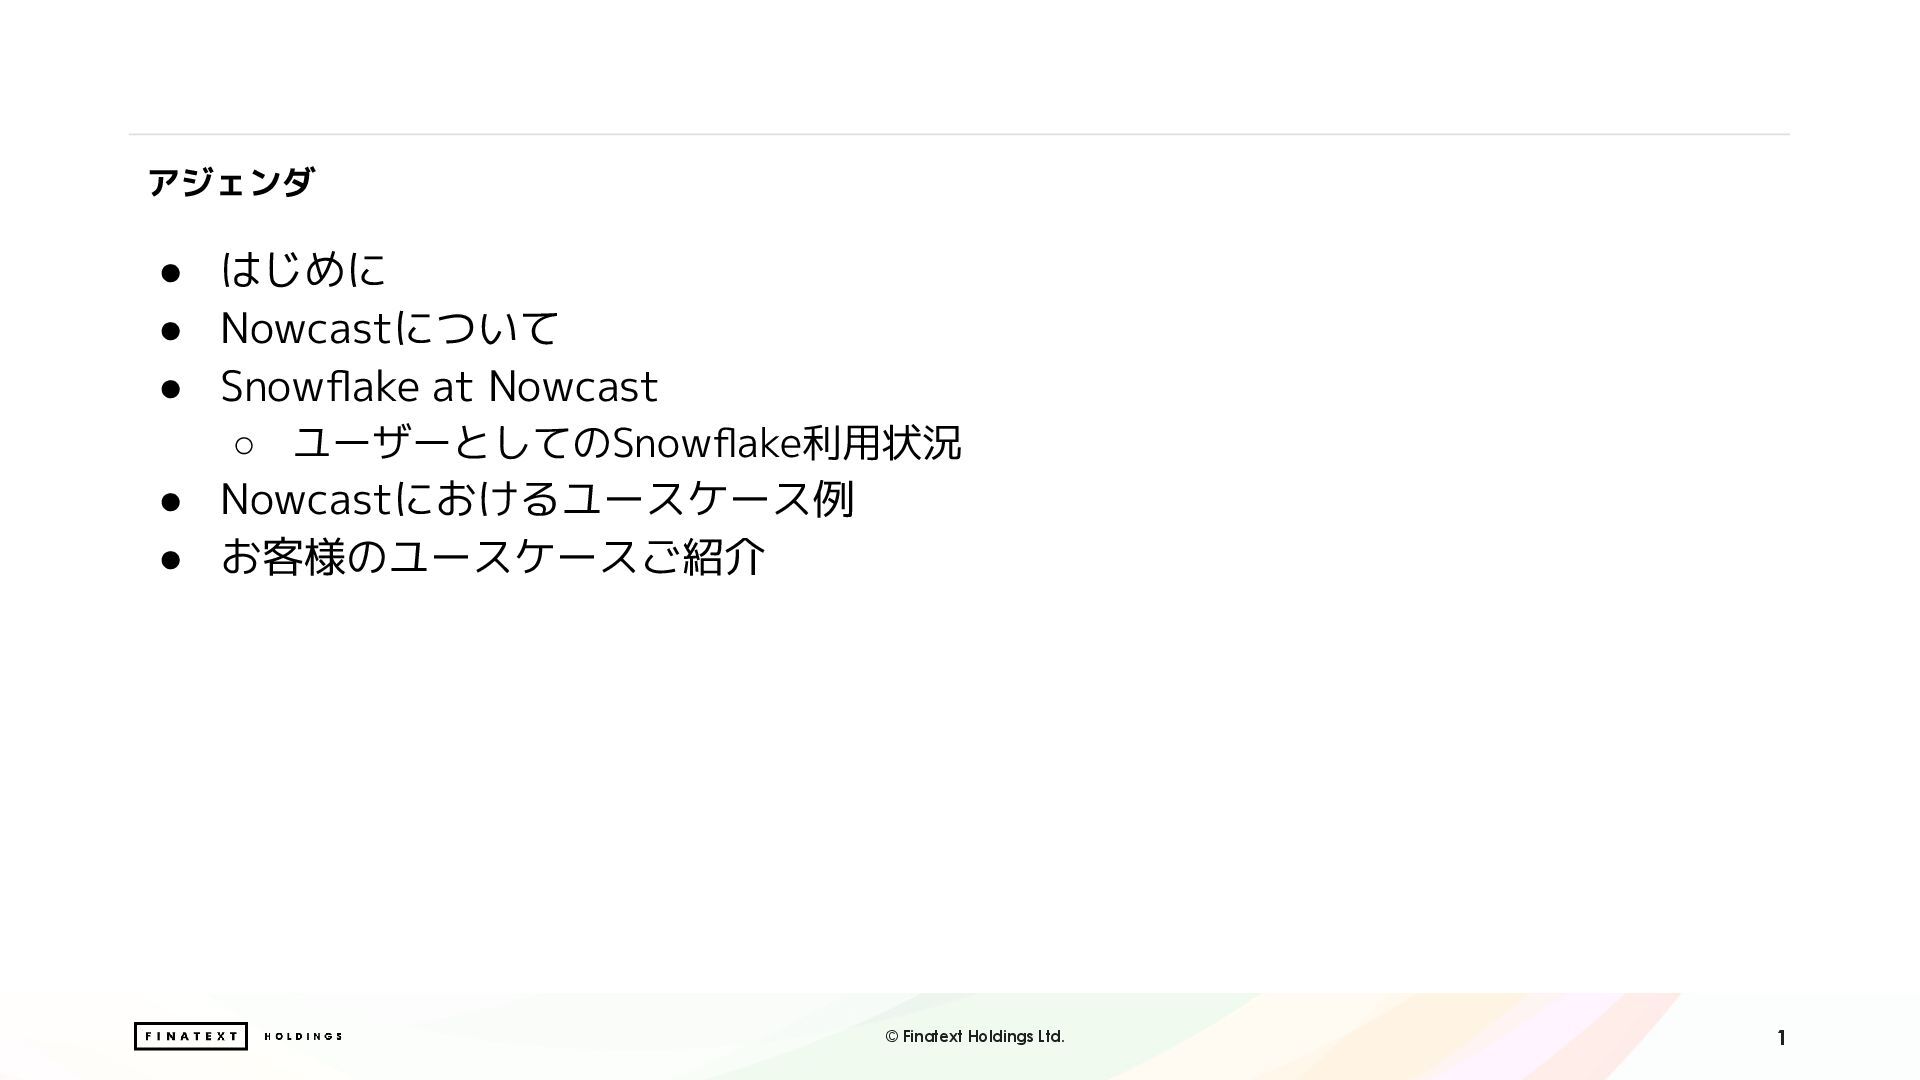Click the bullet before お客様の
Screen dimensions: 1920x1080
[x=171, y=560]
